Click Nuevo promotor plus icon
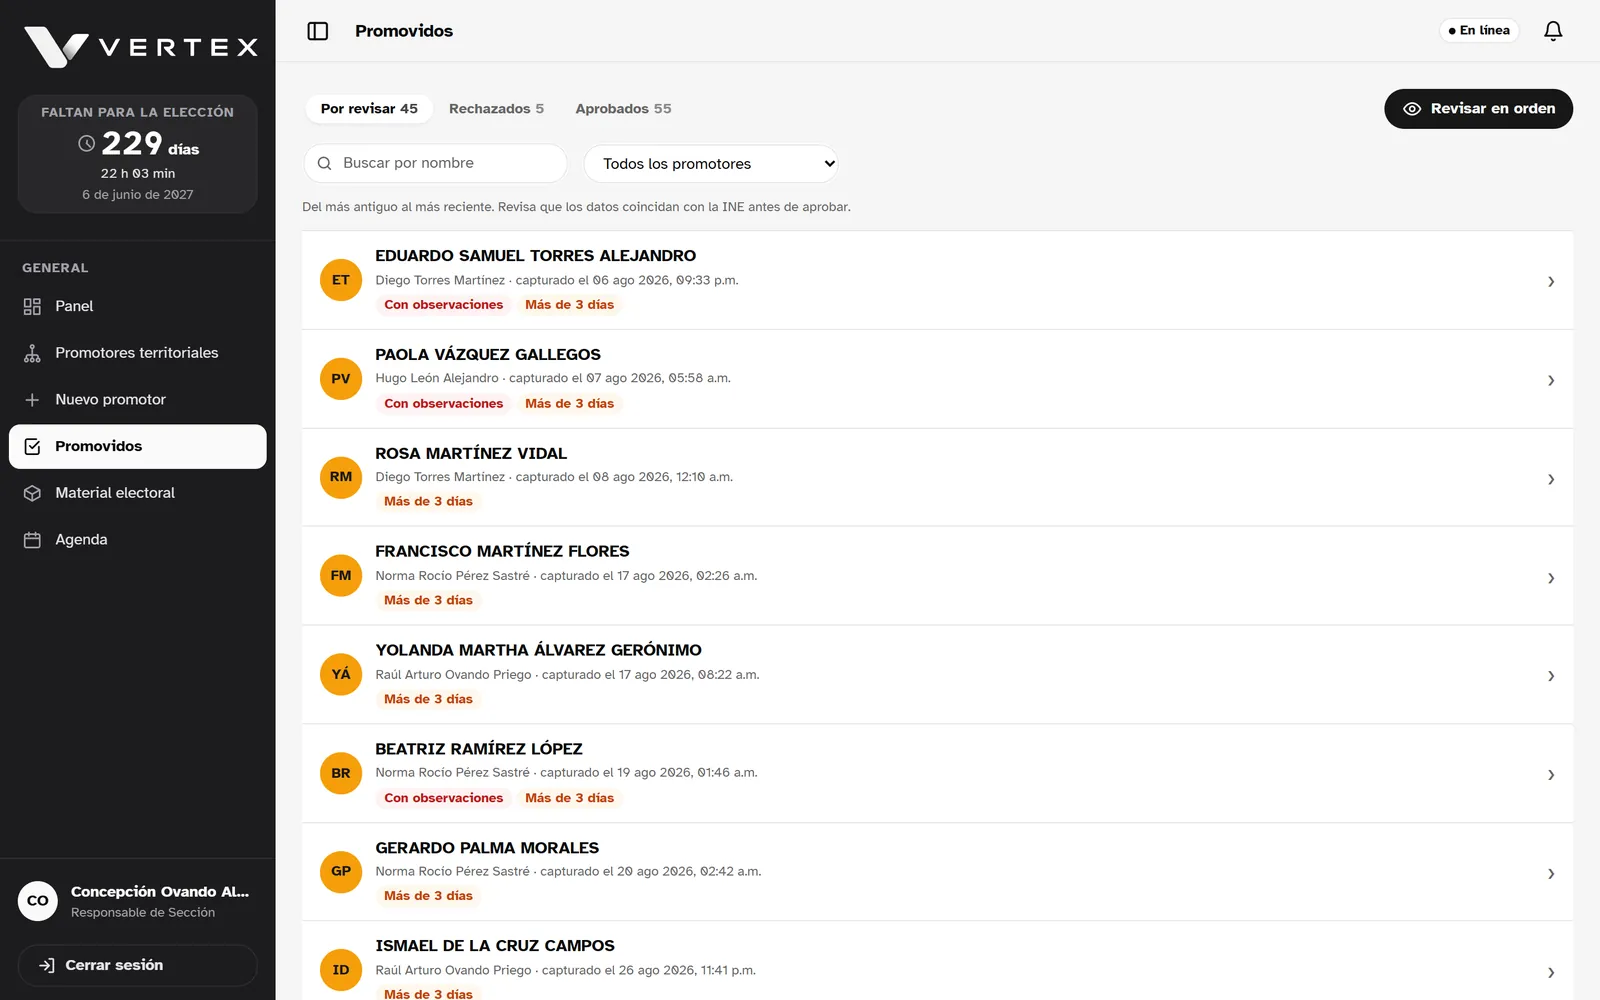Image resolution: width=1600 pixels, height=1000 pixels. (32, 400)
